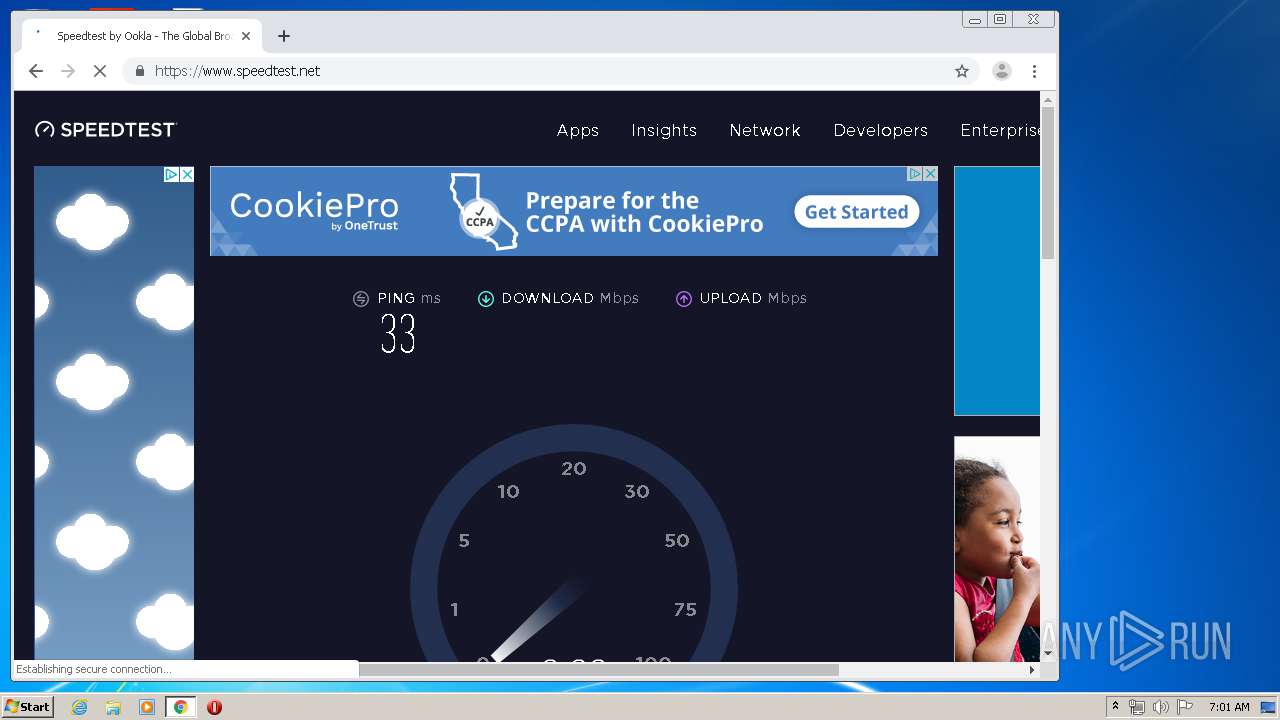Open the Opera taskbar icon

214,707
